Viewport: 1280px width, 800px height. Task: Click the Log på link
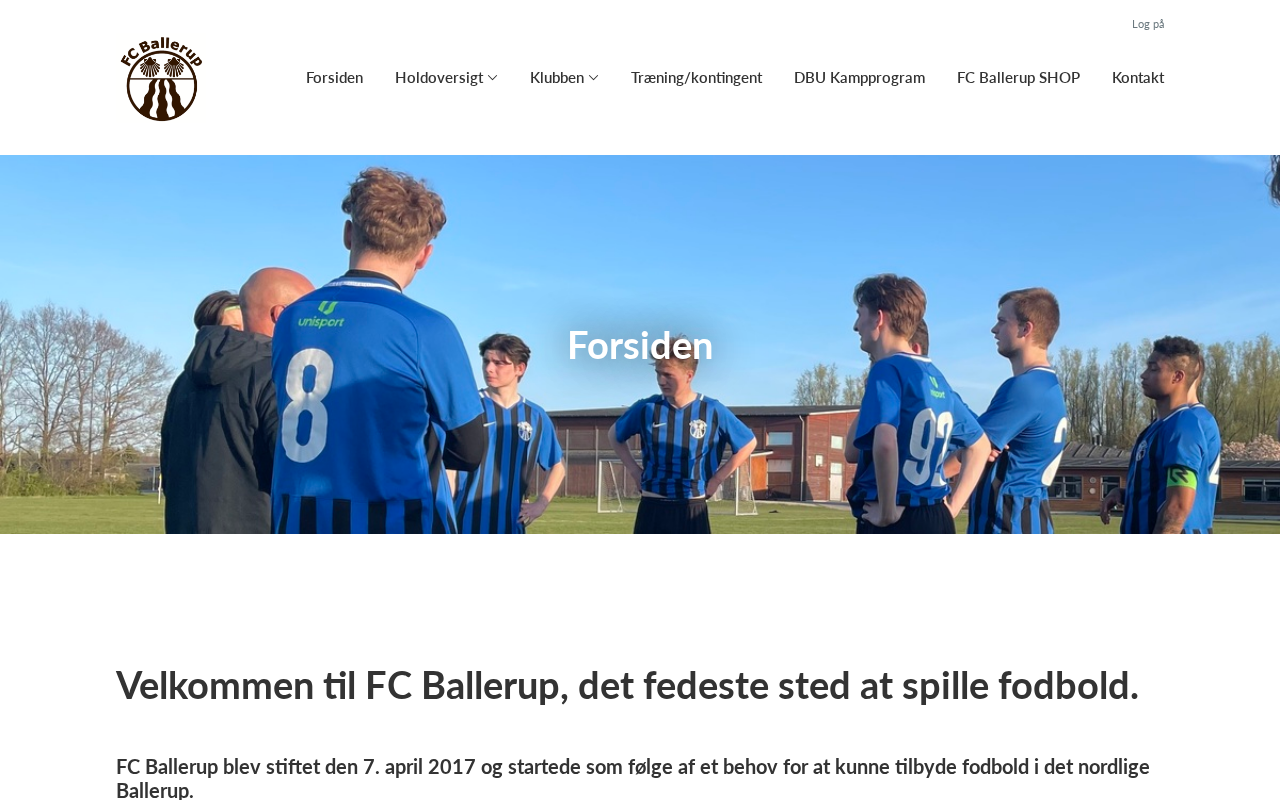pos(1148,24)
